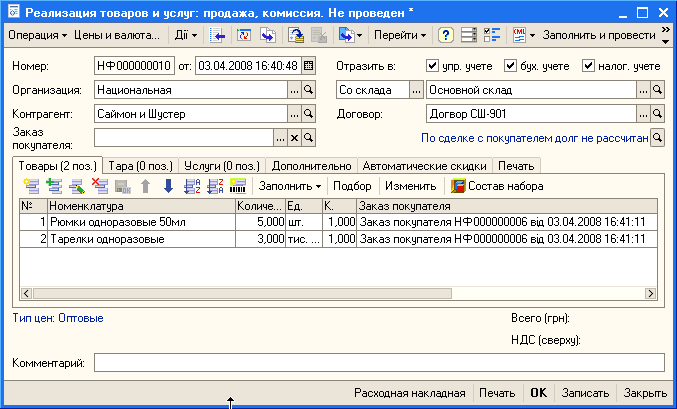Open the Автоматические скидки tab
The image size is (677, 409).
(425, 165)
